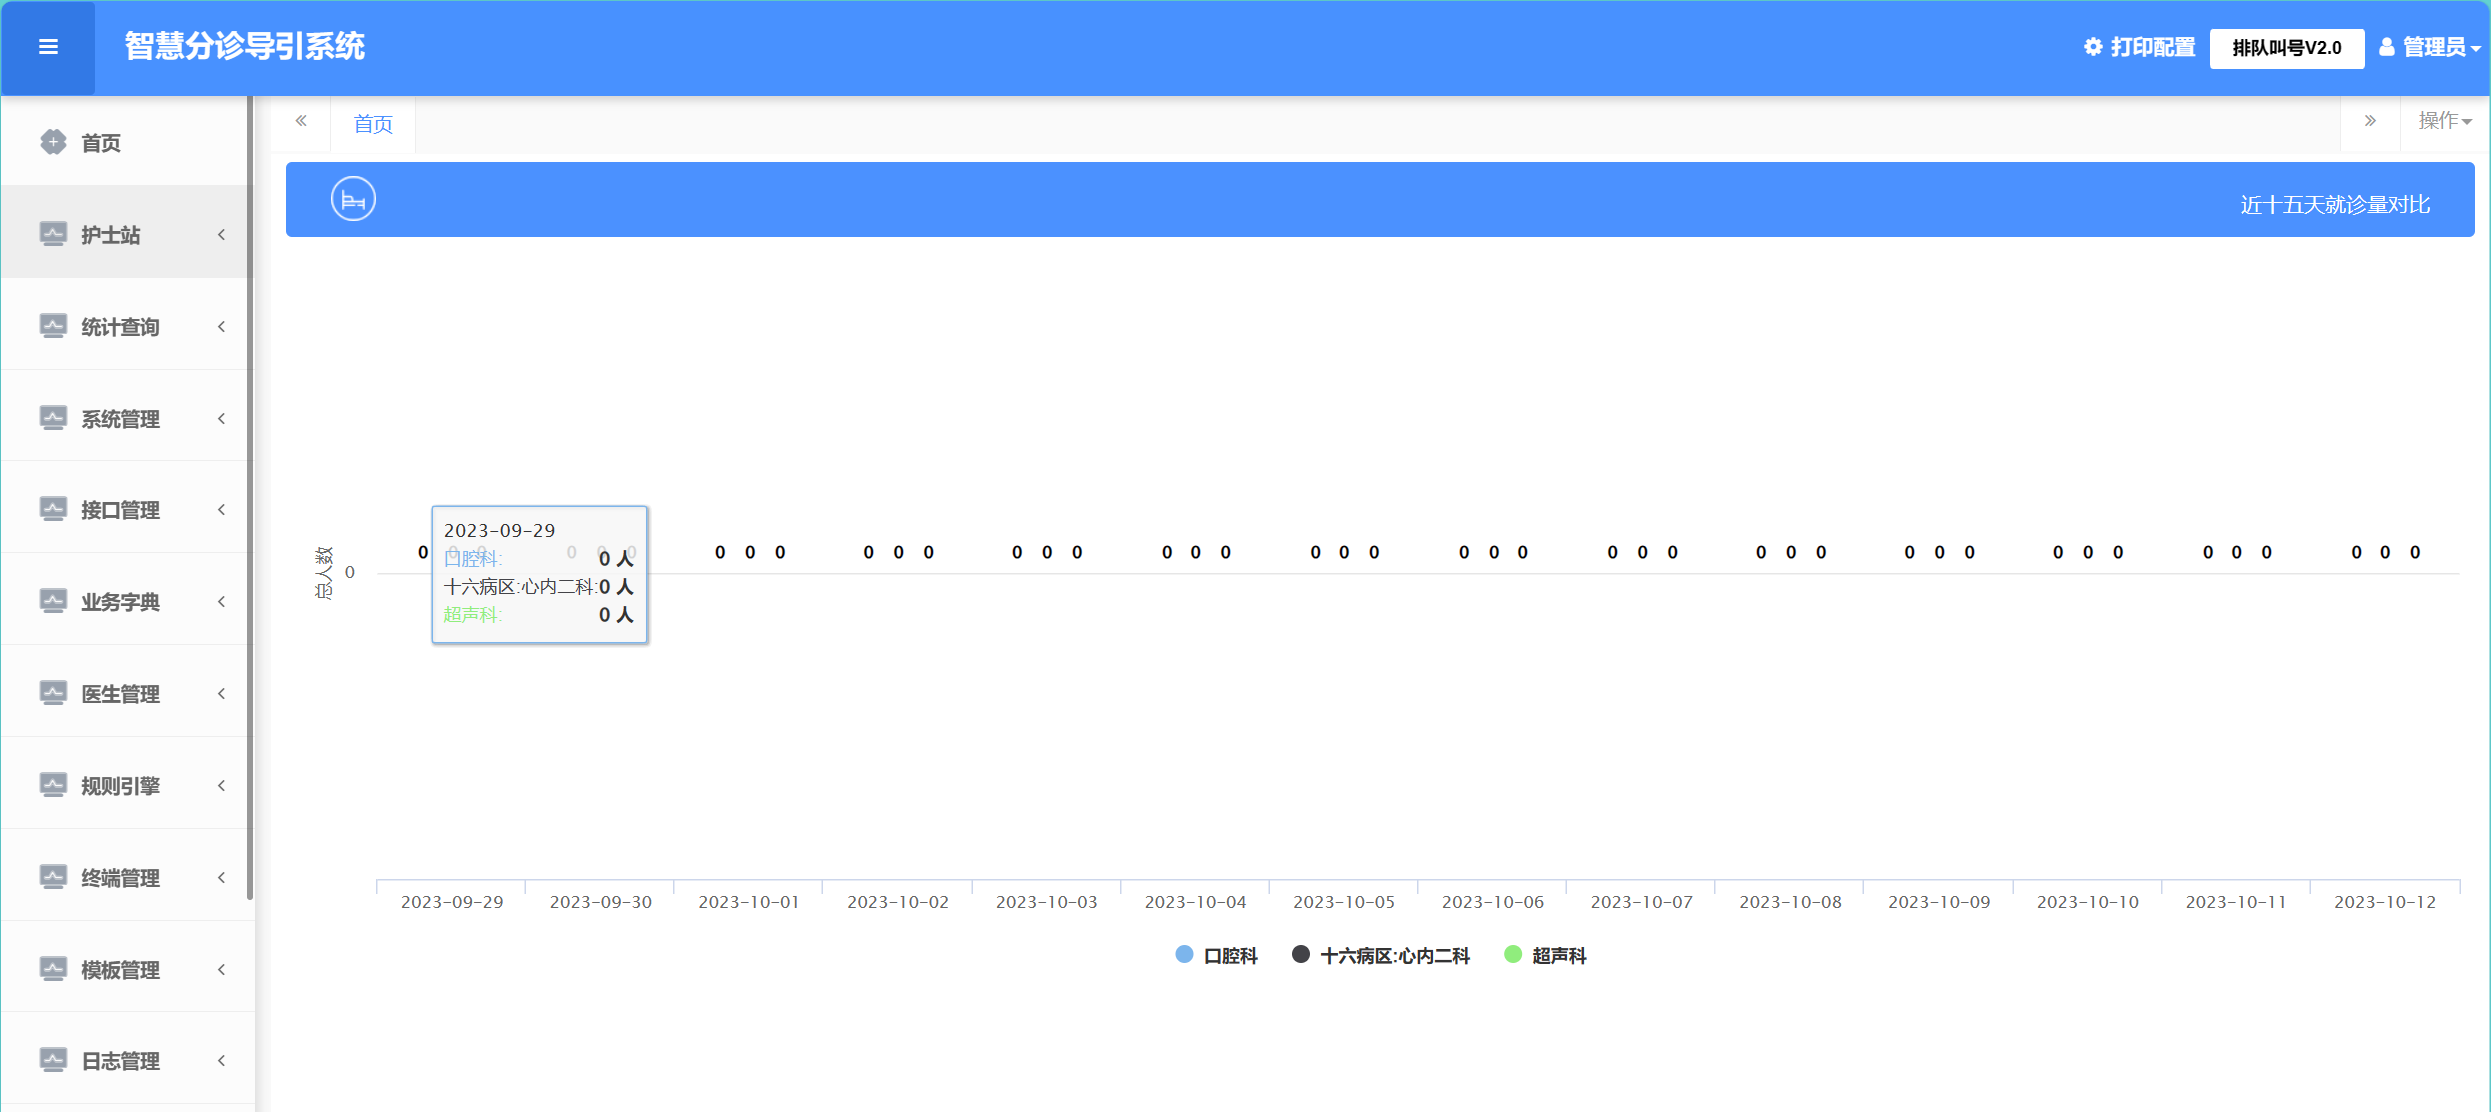Select 日志管理 menu item
The height and width of the screenshot is (1112, 2491).
tap(126, 1060)
